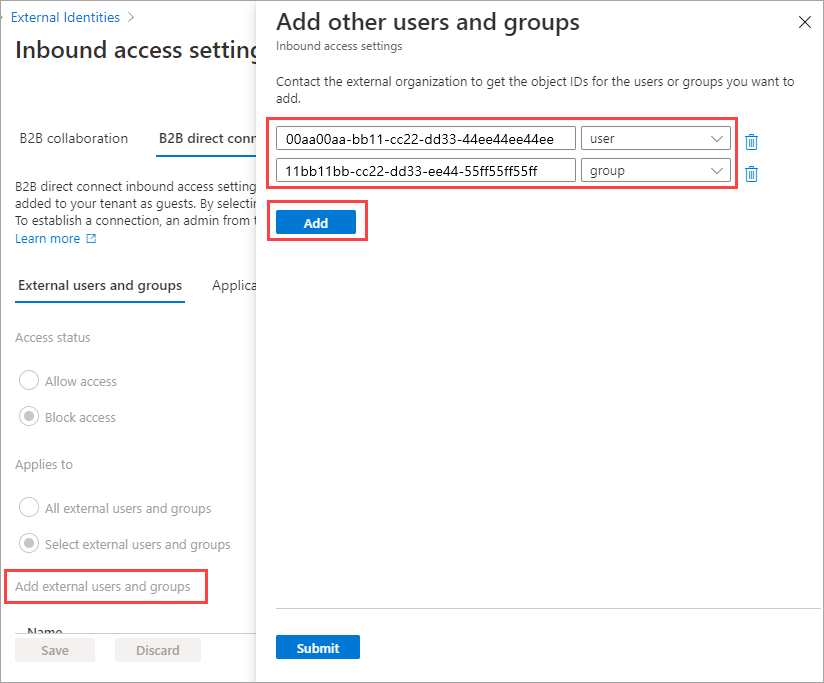Open the Learn more external link

point(56,239)
